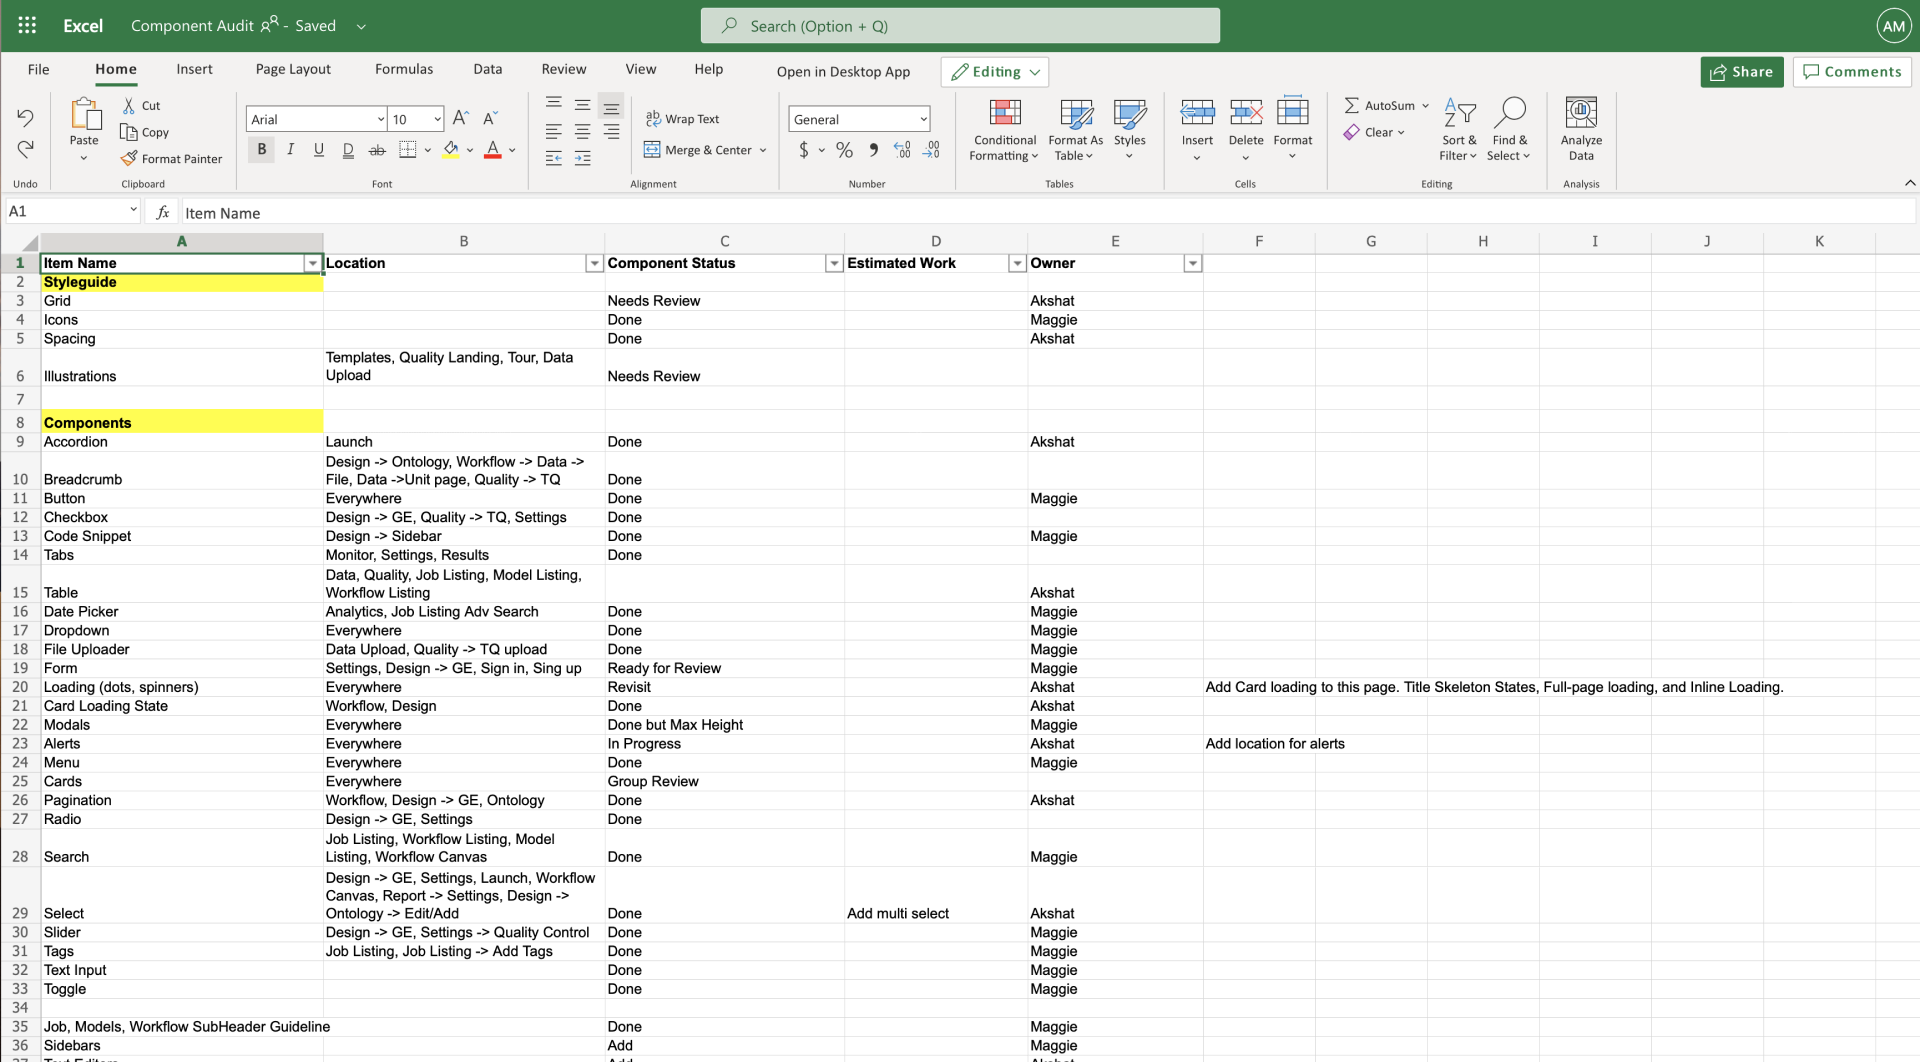1921x1062 pixels.
Task: Click the Undo arrow icon
Action: 25,118
